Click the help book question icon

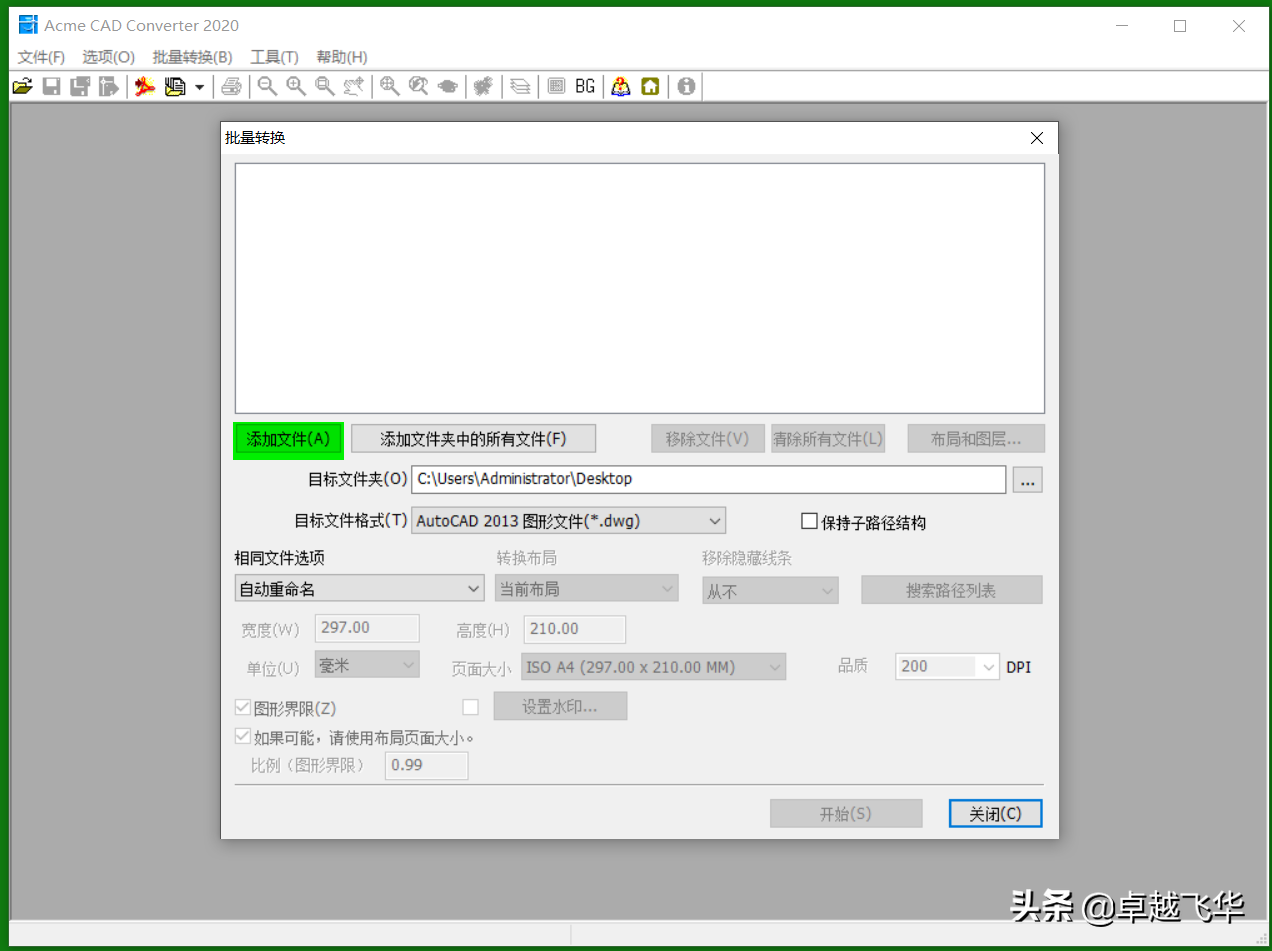tap(621, 87)
